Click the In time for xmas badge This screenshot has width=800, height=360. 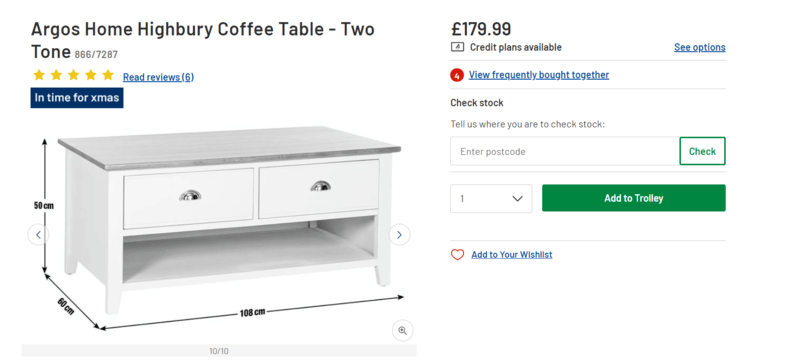77,98
